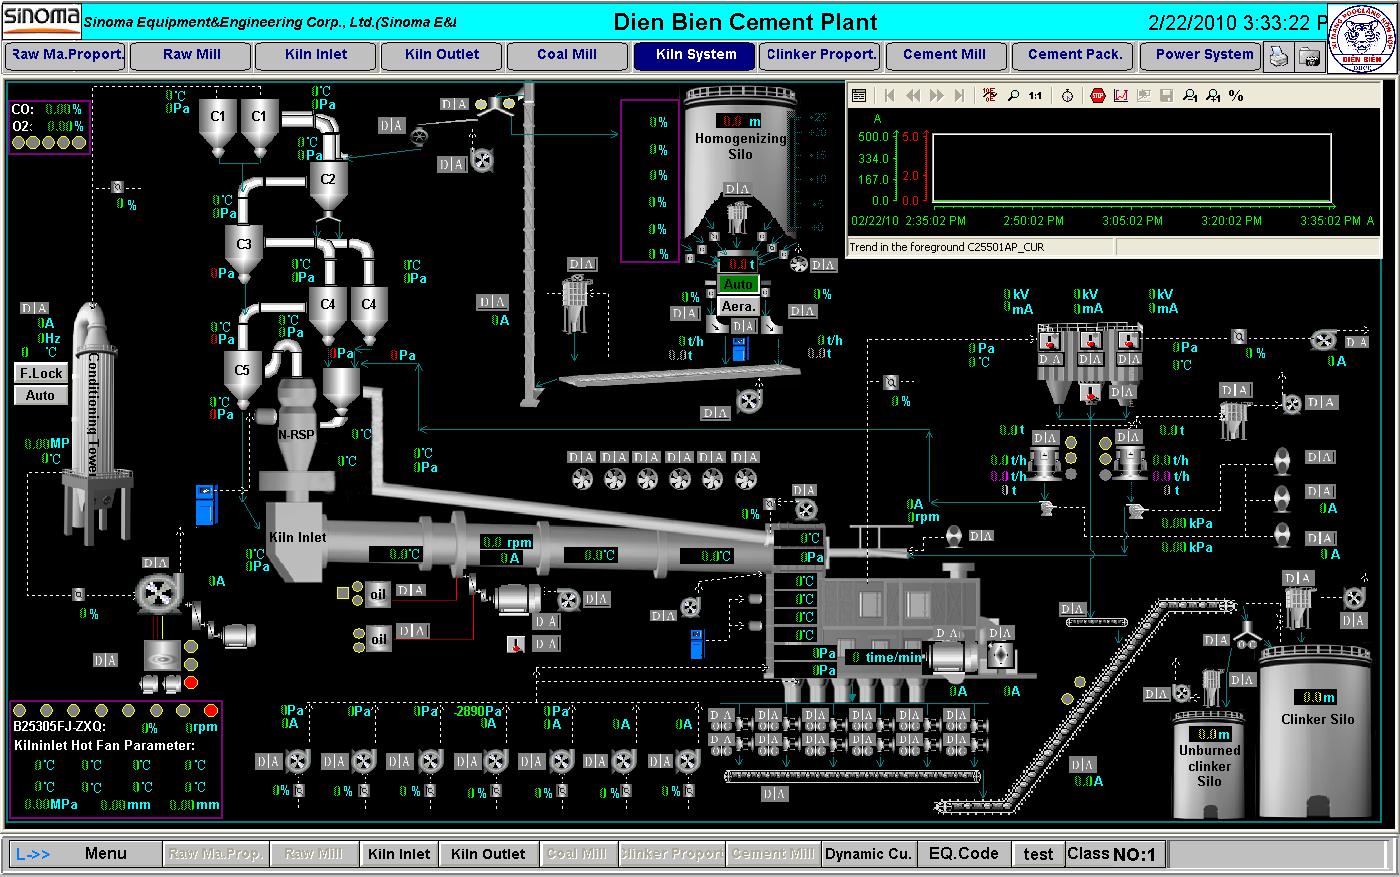Viewport: 1400px width, 877px height.
Task: Click the red STOP trend update icon
Action: 1097,95
